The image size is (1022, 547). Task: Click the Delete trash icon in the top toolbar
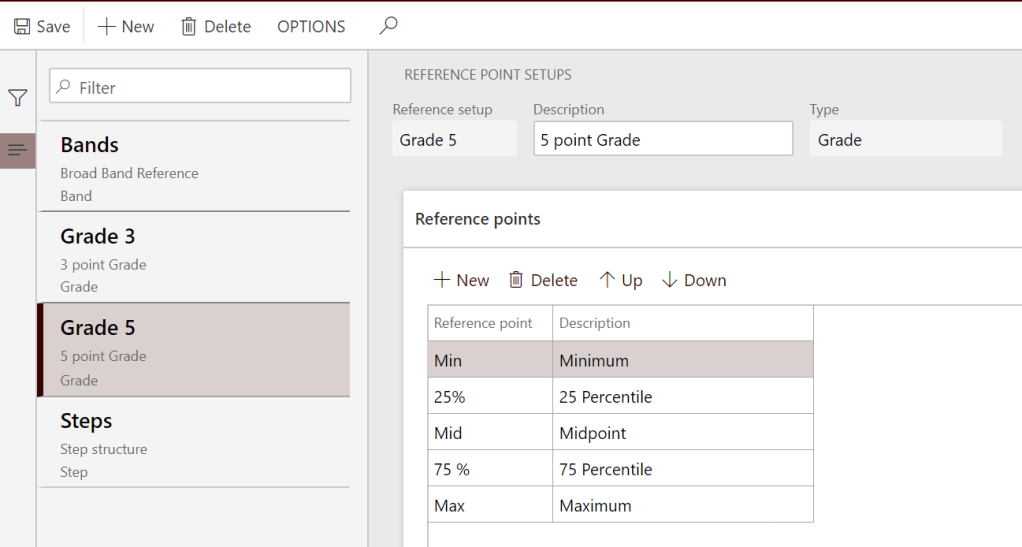pyautogui.click(x=188, y=27)
